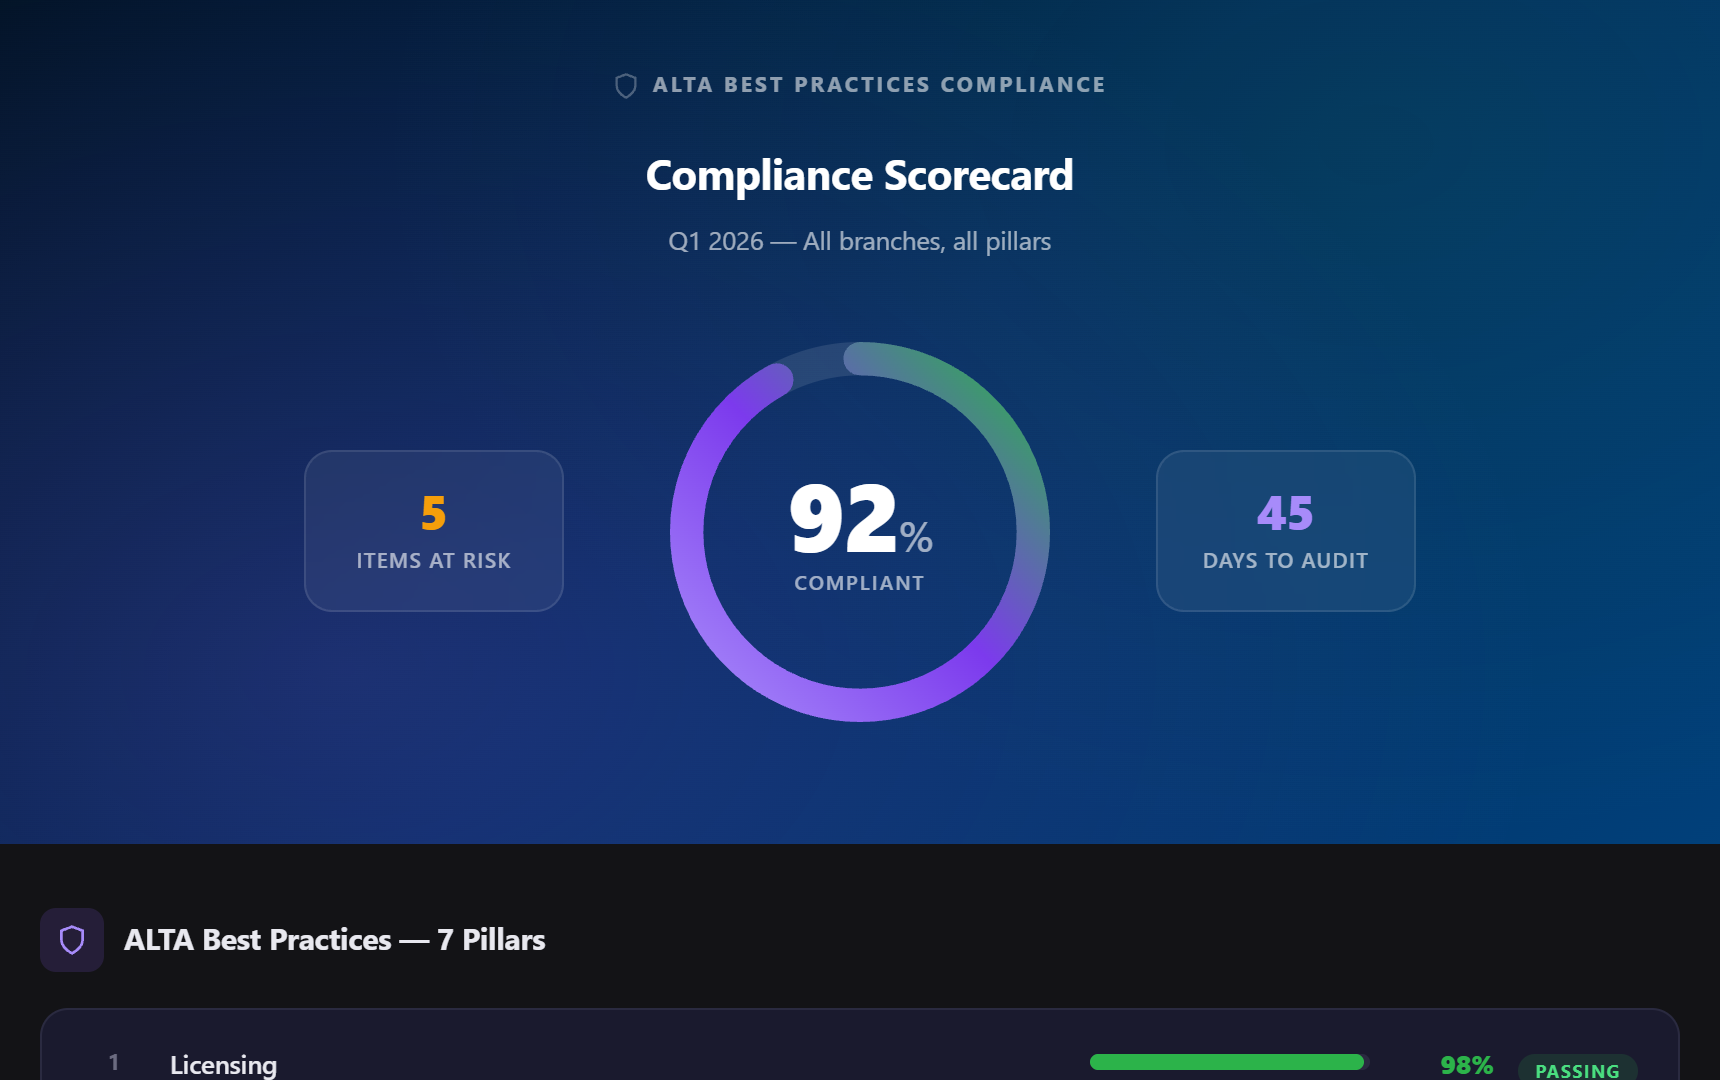
Task: Click the shield icon beside ALTA BEST PRACTICES COMPLIANCE
Action: coord(627,85)
